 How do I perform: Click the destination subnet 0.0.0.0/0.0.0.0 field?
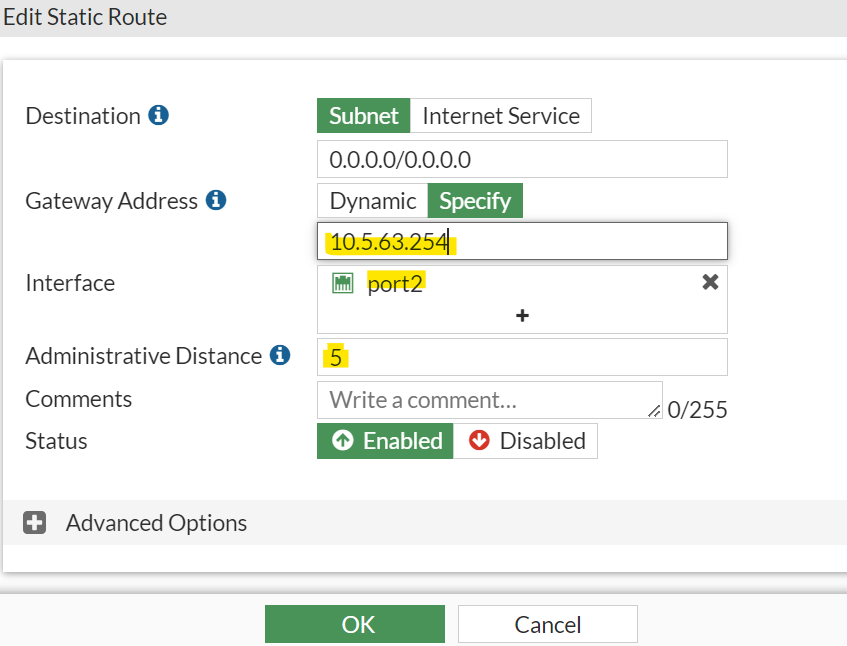522,159
